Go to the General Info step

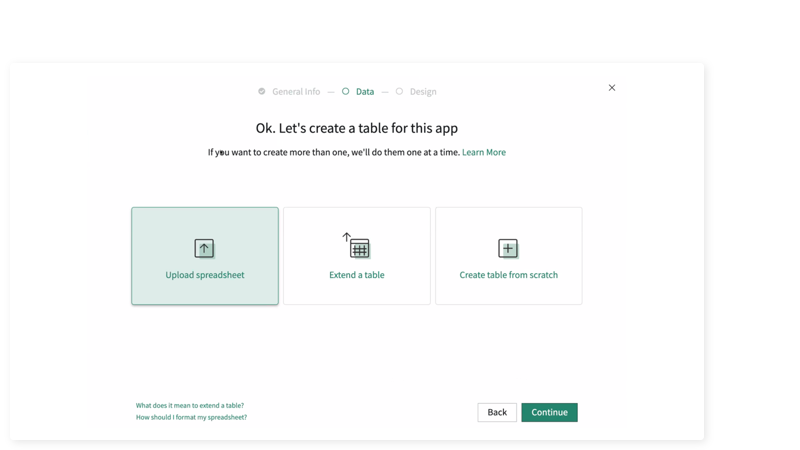296,92
